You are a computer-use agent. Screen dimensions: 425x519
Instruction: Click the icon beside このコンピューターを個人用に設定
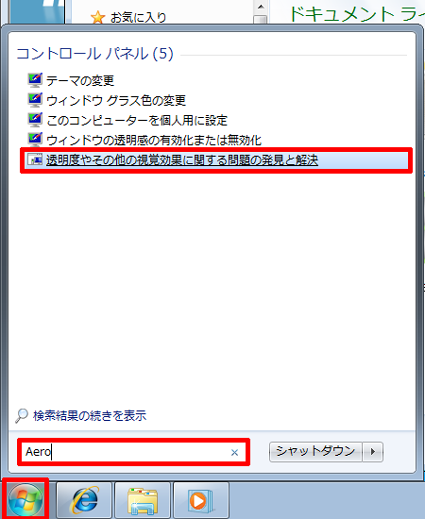click(x=35, y=120)
